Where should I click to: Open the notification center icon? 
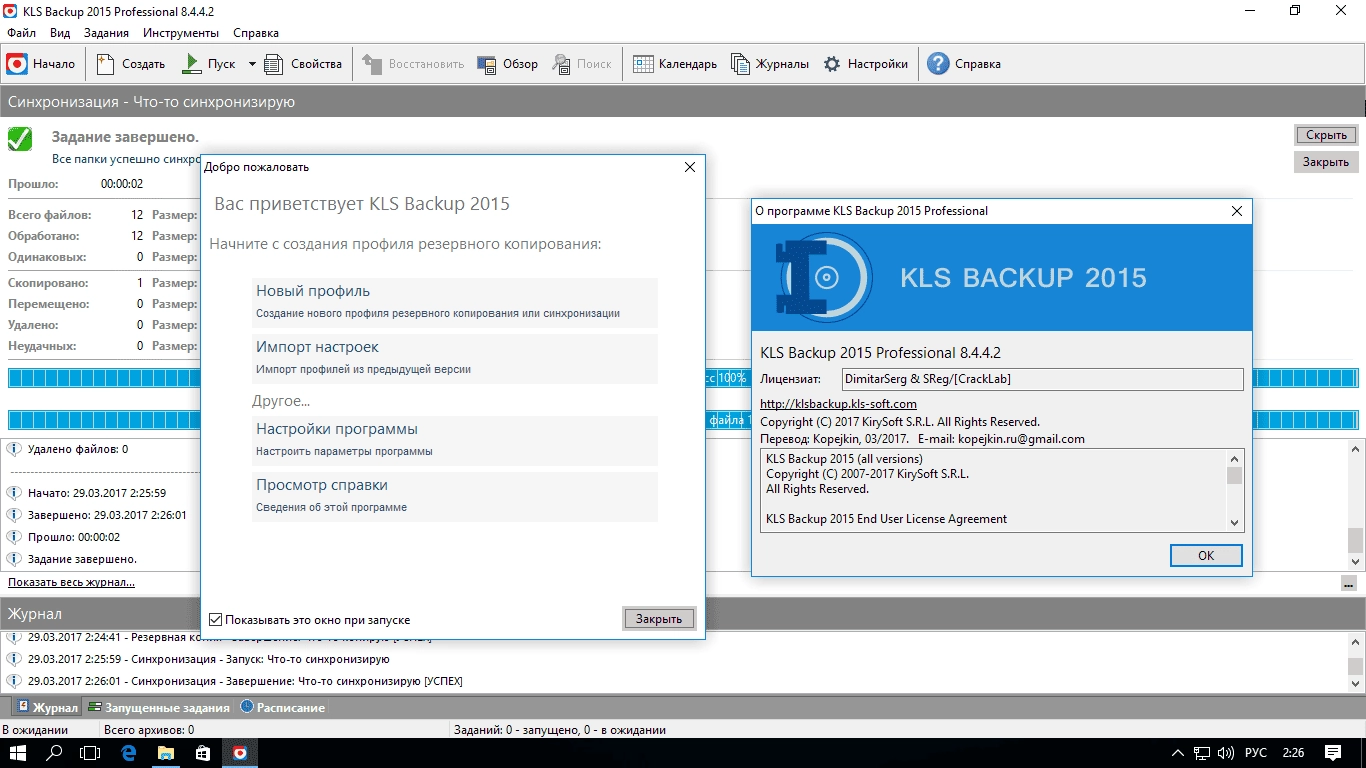click(x=1333, y=752)
